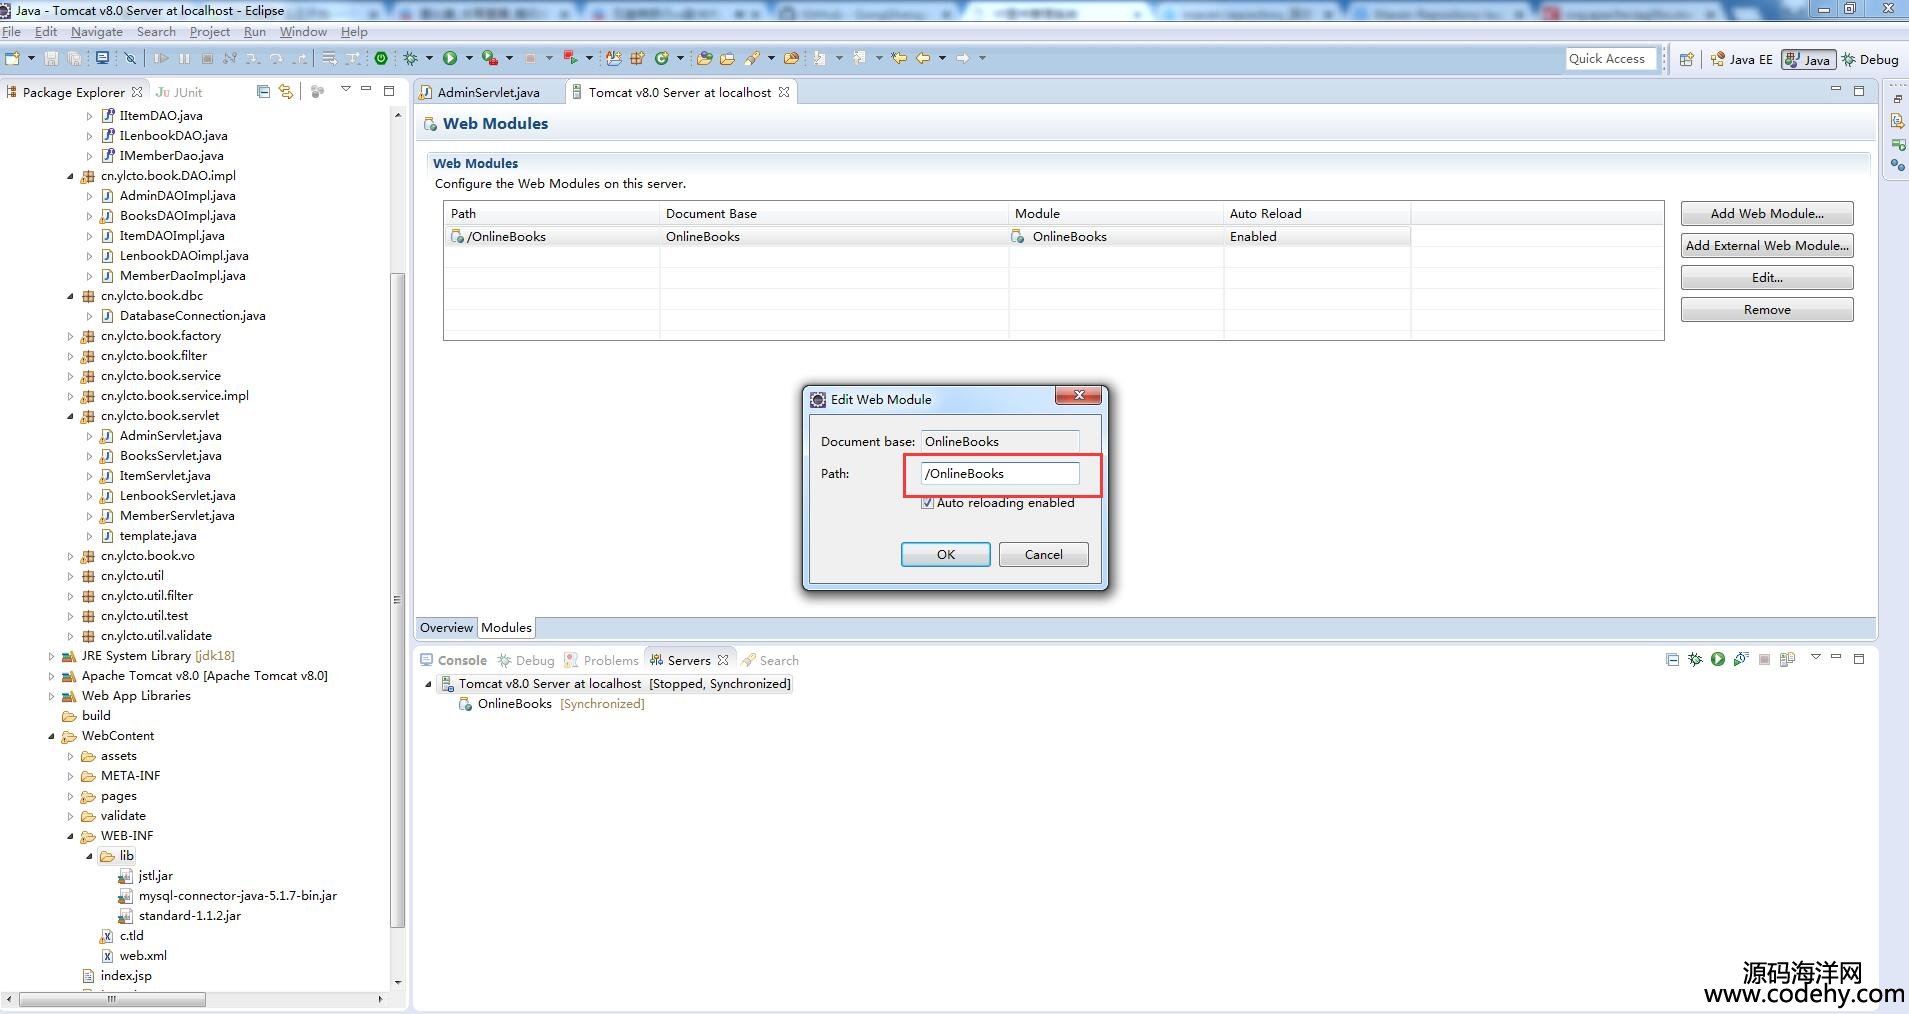
Task: Collapse the WebContent folder
Action: 51,736
